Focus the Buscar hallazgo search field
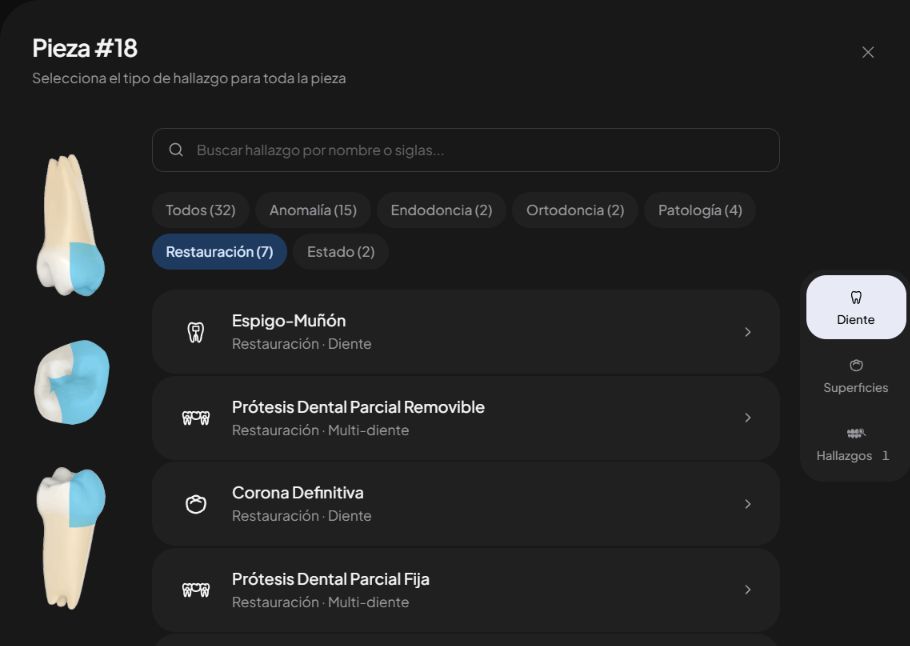The image size is (910, 646). [466, 150]
